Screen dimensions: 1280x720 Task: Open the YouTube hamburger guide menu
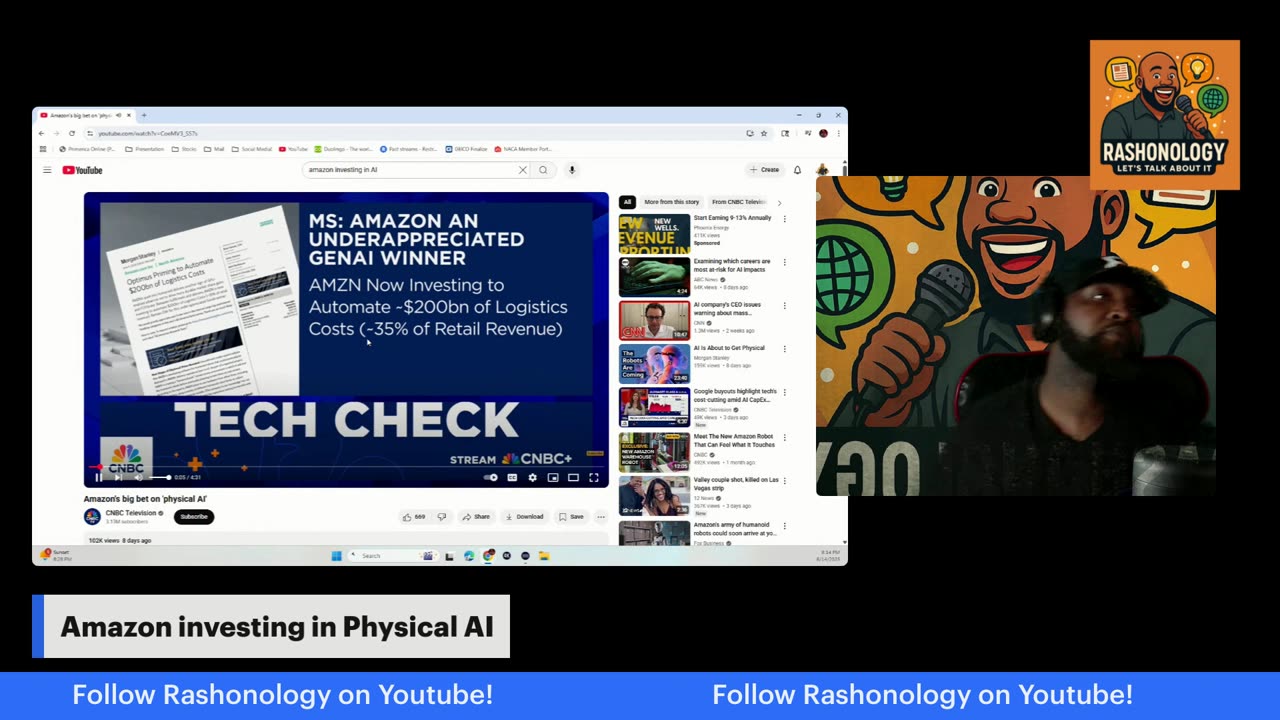(47, 170)
